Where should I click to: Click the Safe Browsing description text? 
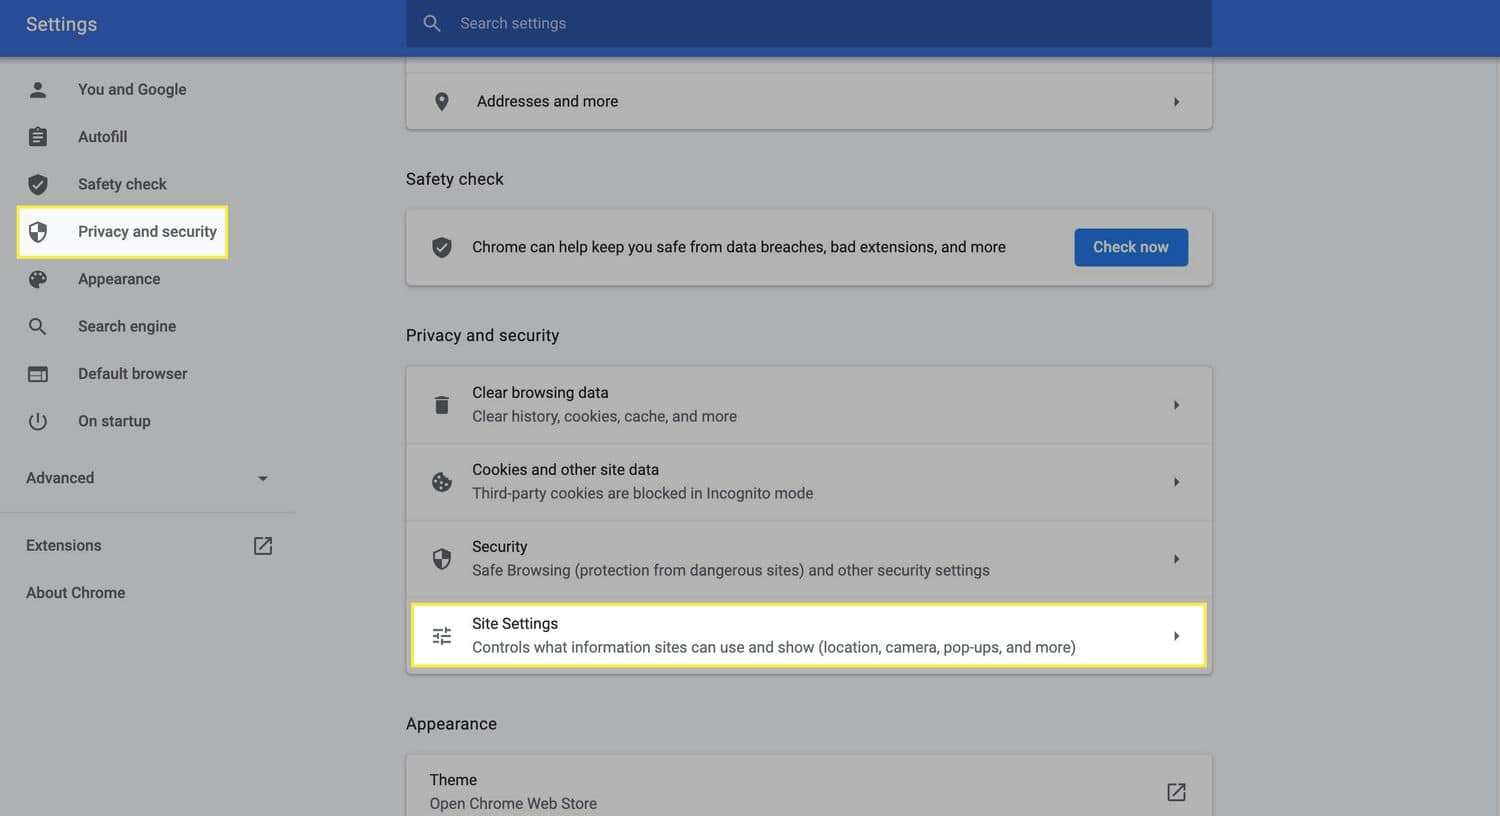(x=731, y=571)
